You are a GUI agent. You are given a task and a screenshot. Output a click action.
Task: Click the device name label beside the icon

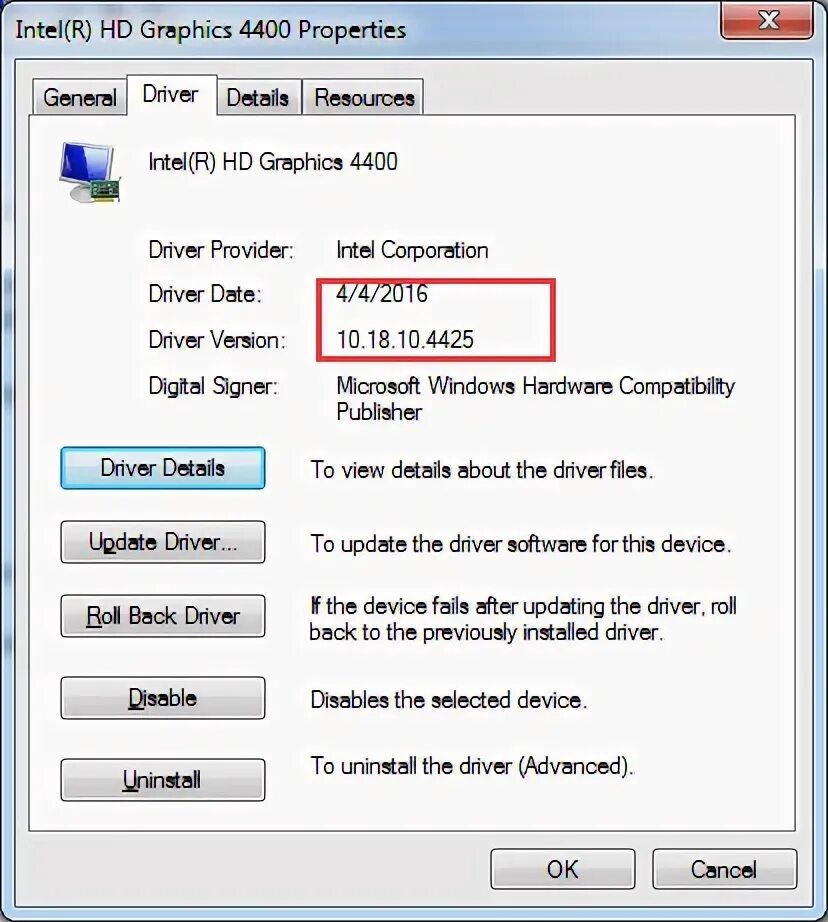tap(273, 162)
